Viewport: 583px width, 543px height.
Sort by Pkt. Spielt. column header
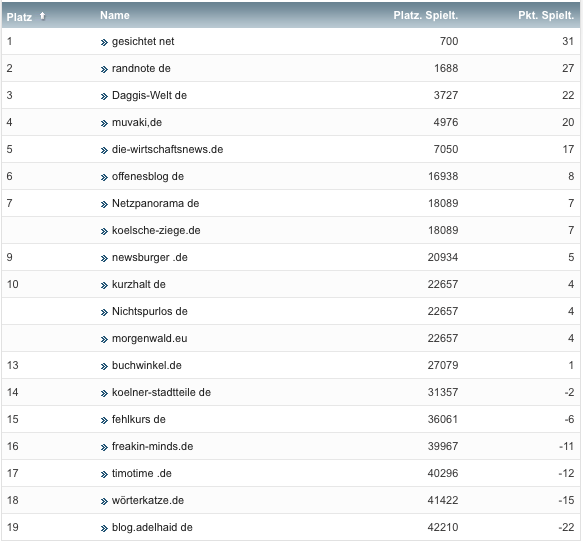546,15
